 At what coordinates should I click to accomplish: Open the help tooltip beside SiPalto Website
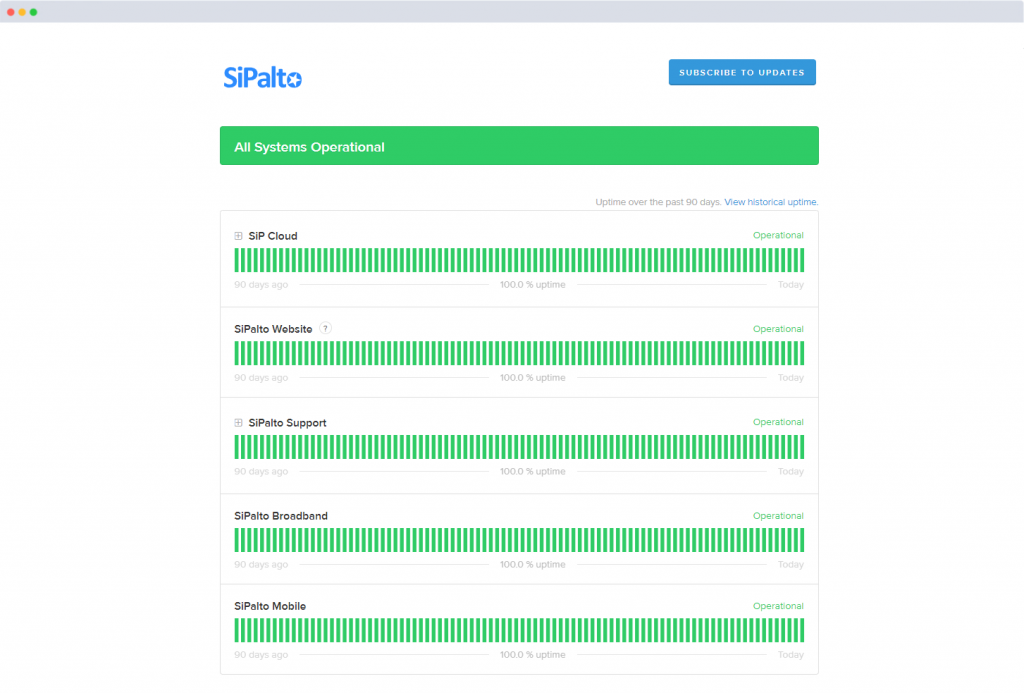[x=324, y=328]
